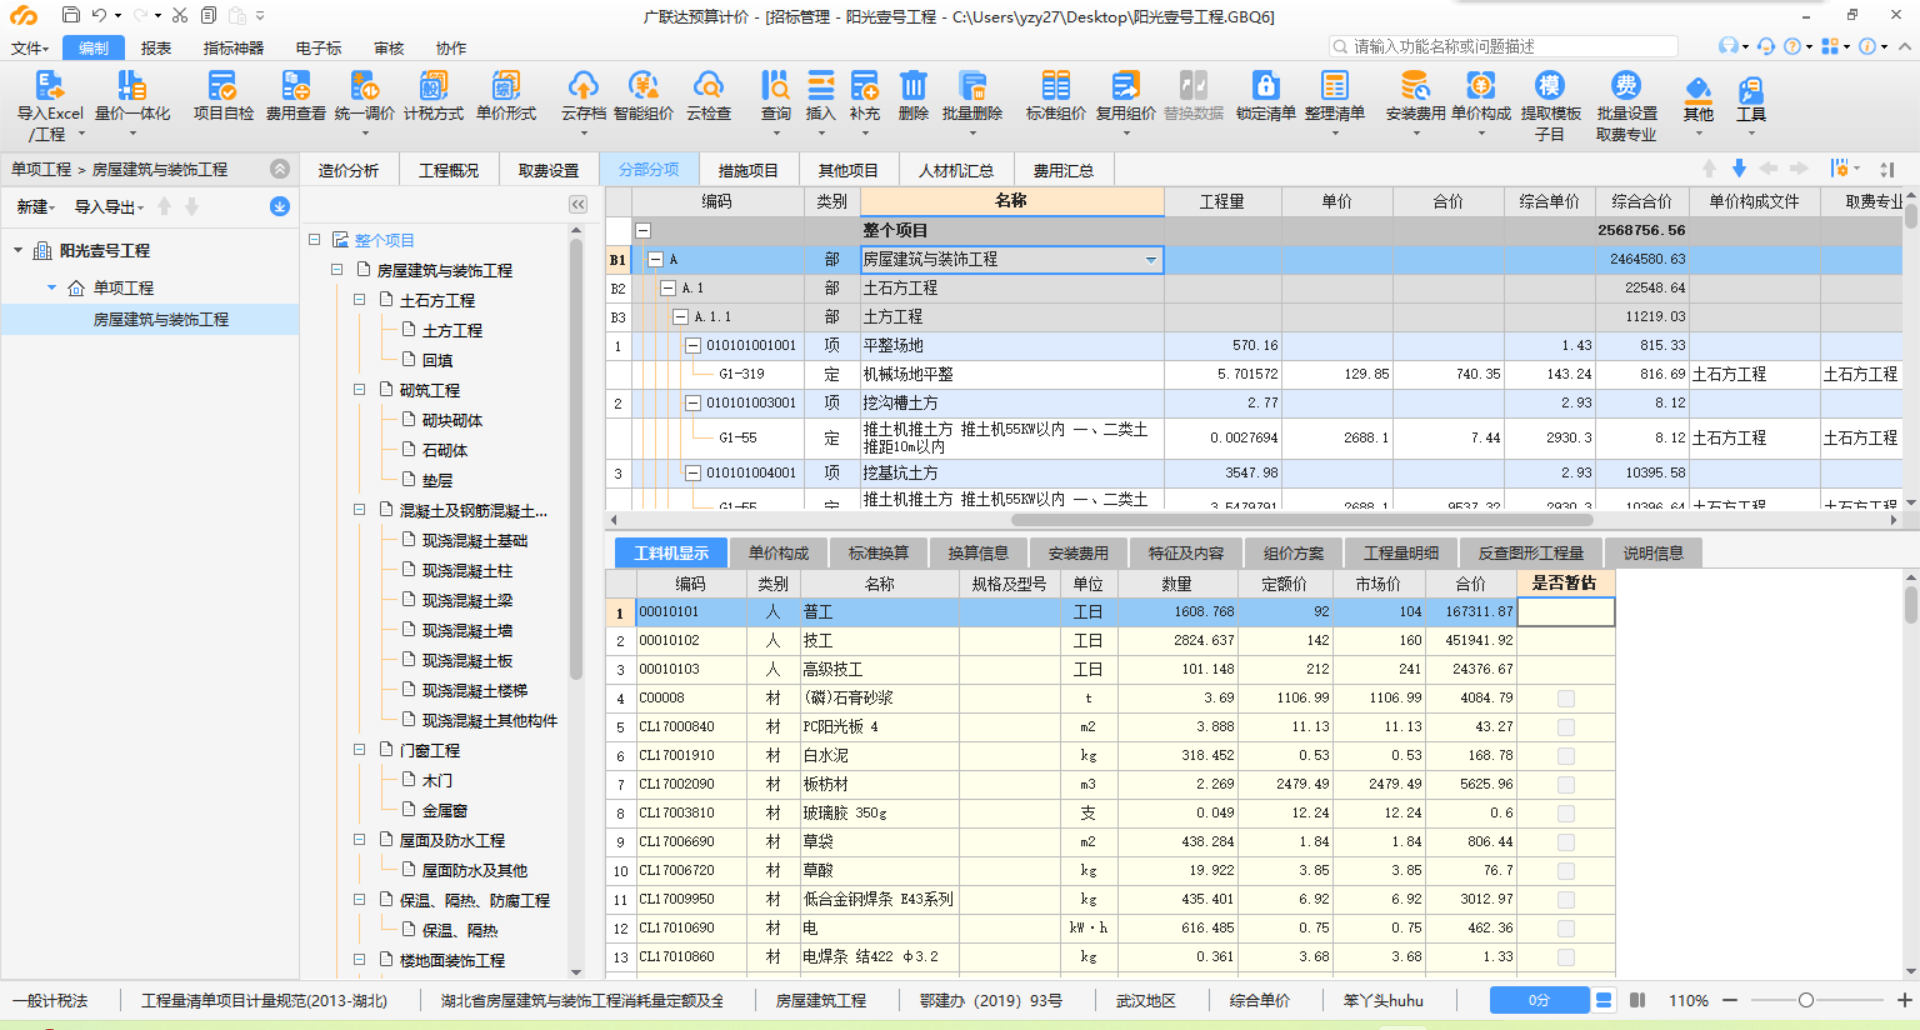Collapse the 阳光壹号工程 project node
This screenshot has height=1030, width=1920.
[x=18, y=250]
